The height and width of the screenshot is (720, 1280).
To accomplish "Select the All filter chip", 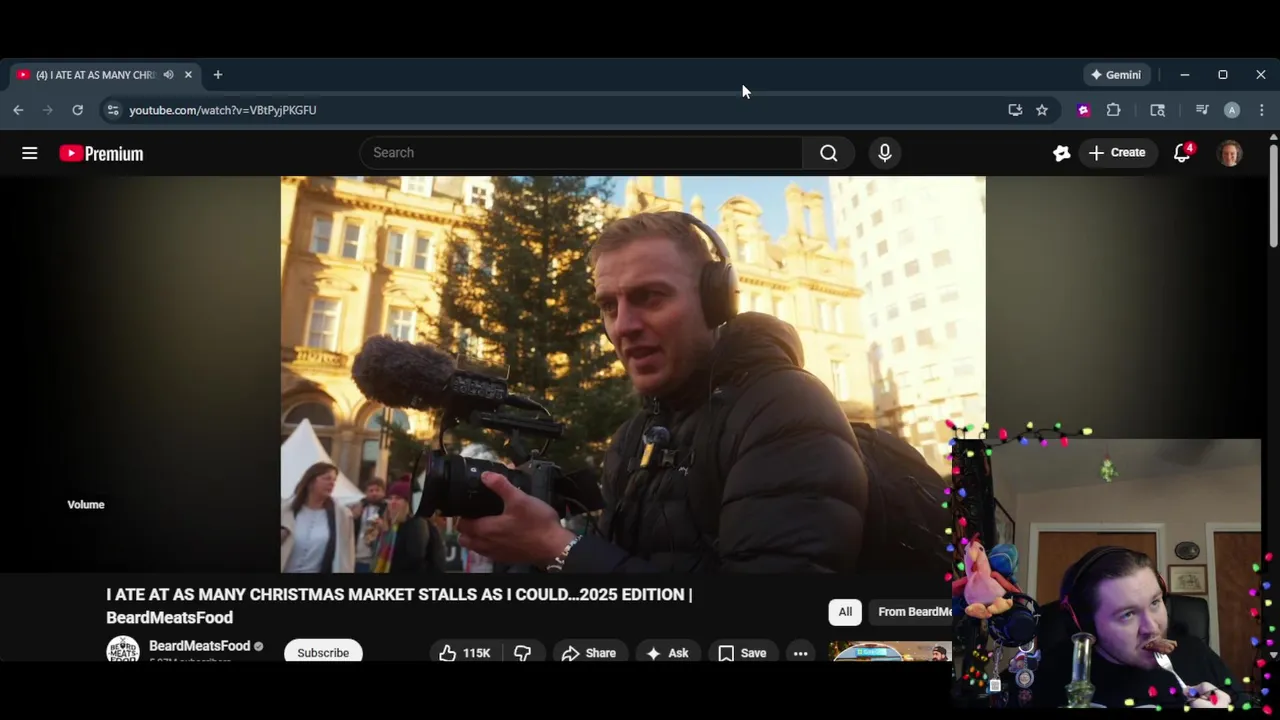I will click(x=845, y=612).
